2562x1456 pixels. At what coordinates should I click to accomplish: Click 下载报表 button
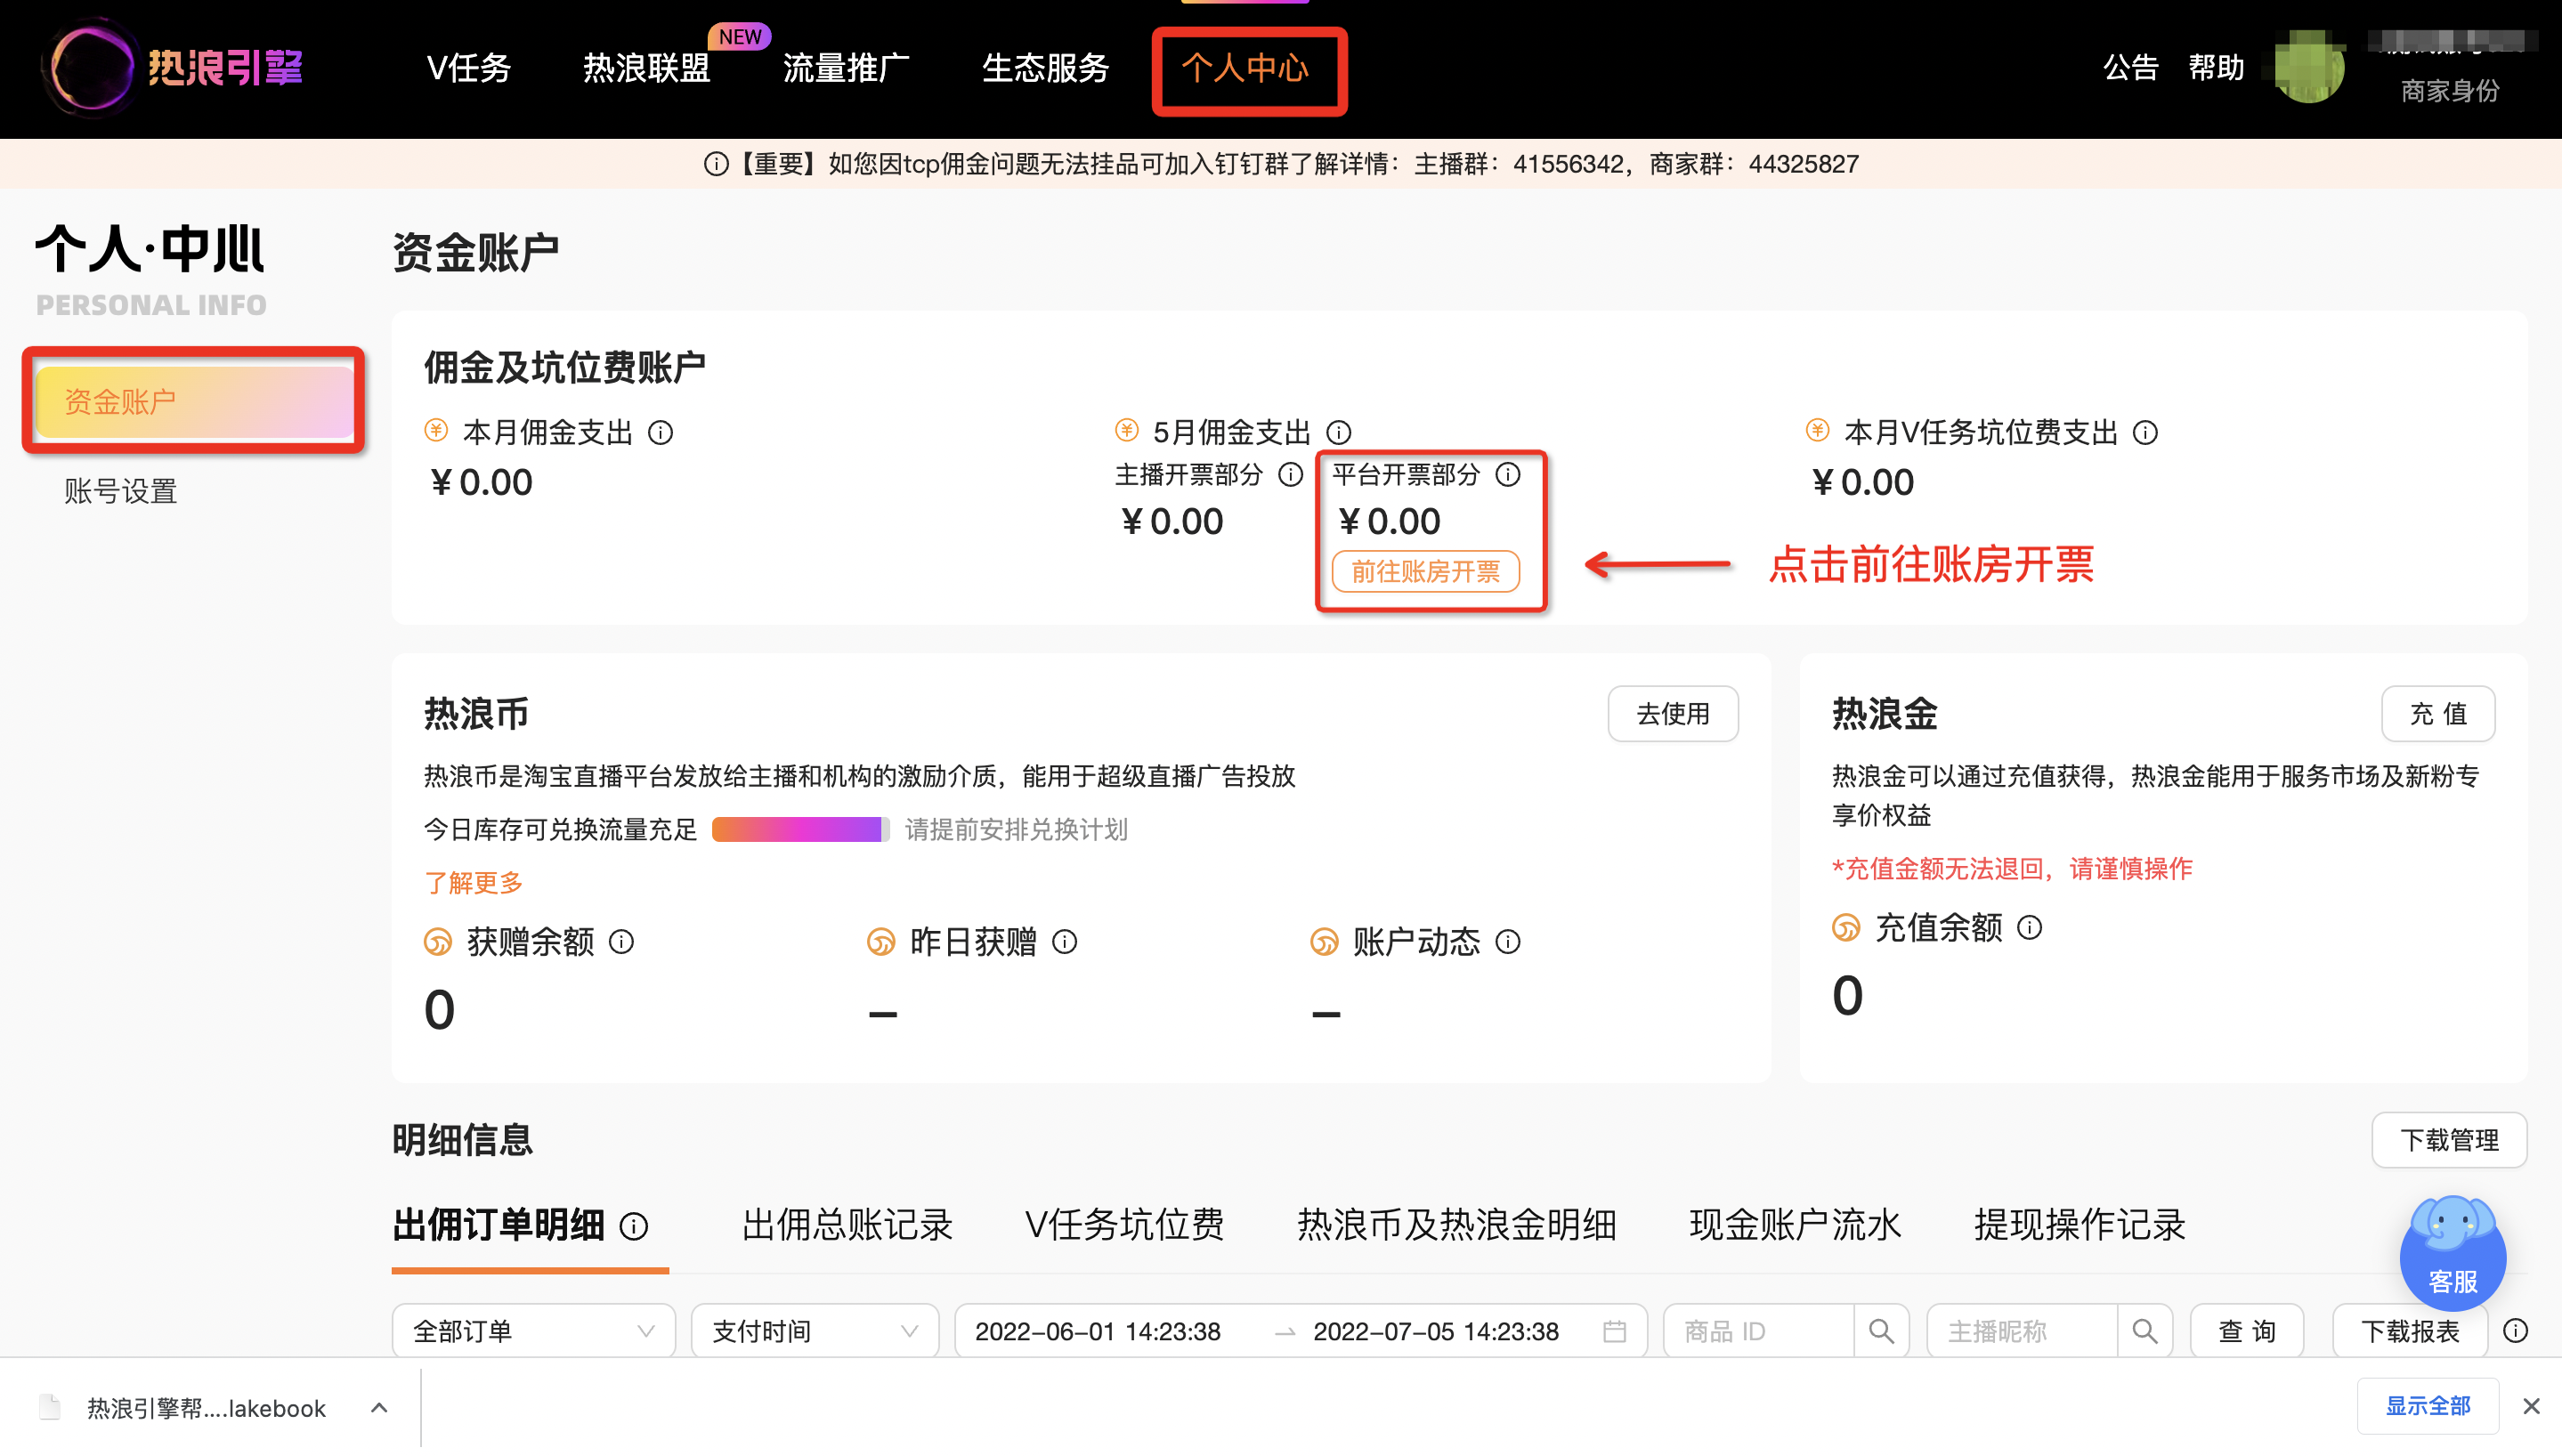[2410, 1332]
